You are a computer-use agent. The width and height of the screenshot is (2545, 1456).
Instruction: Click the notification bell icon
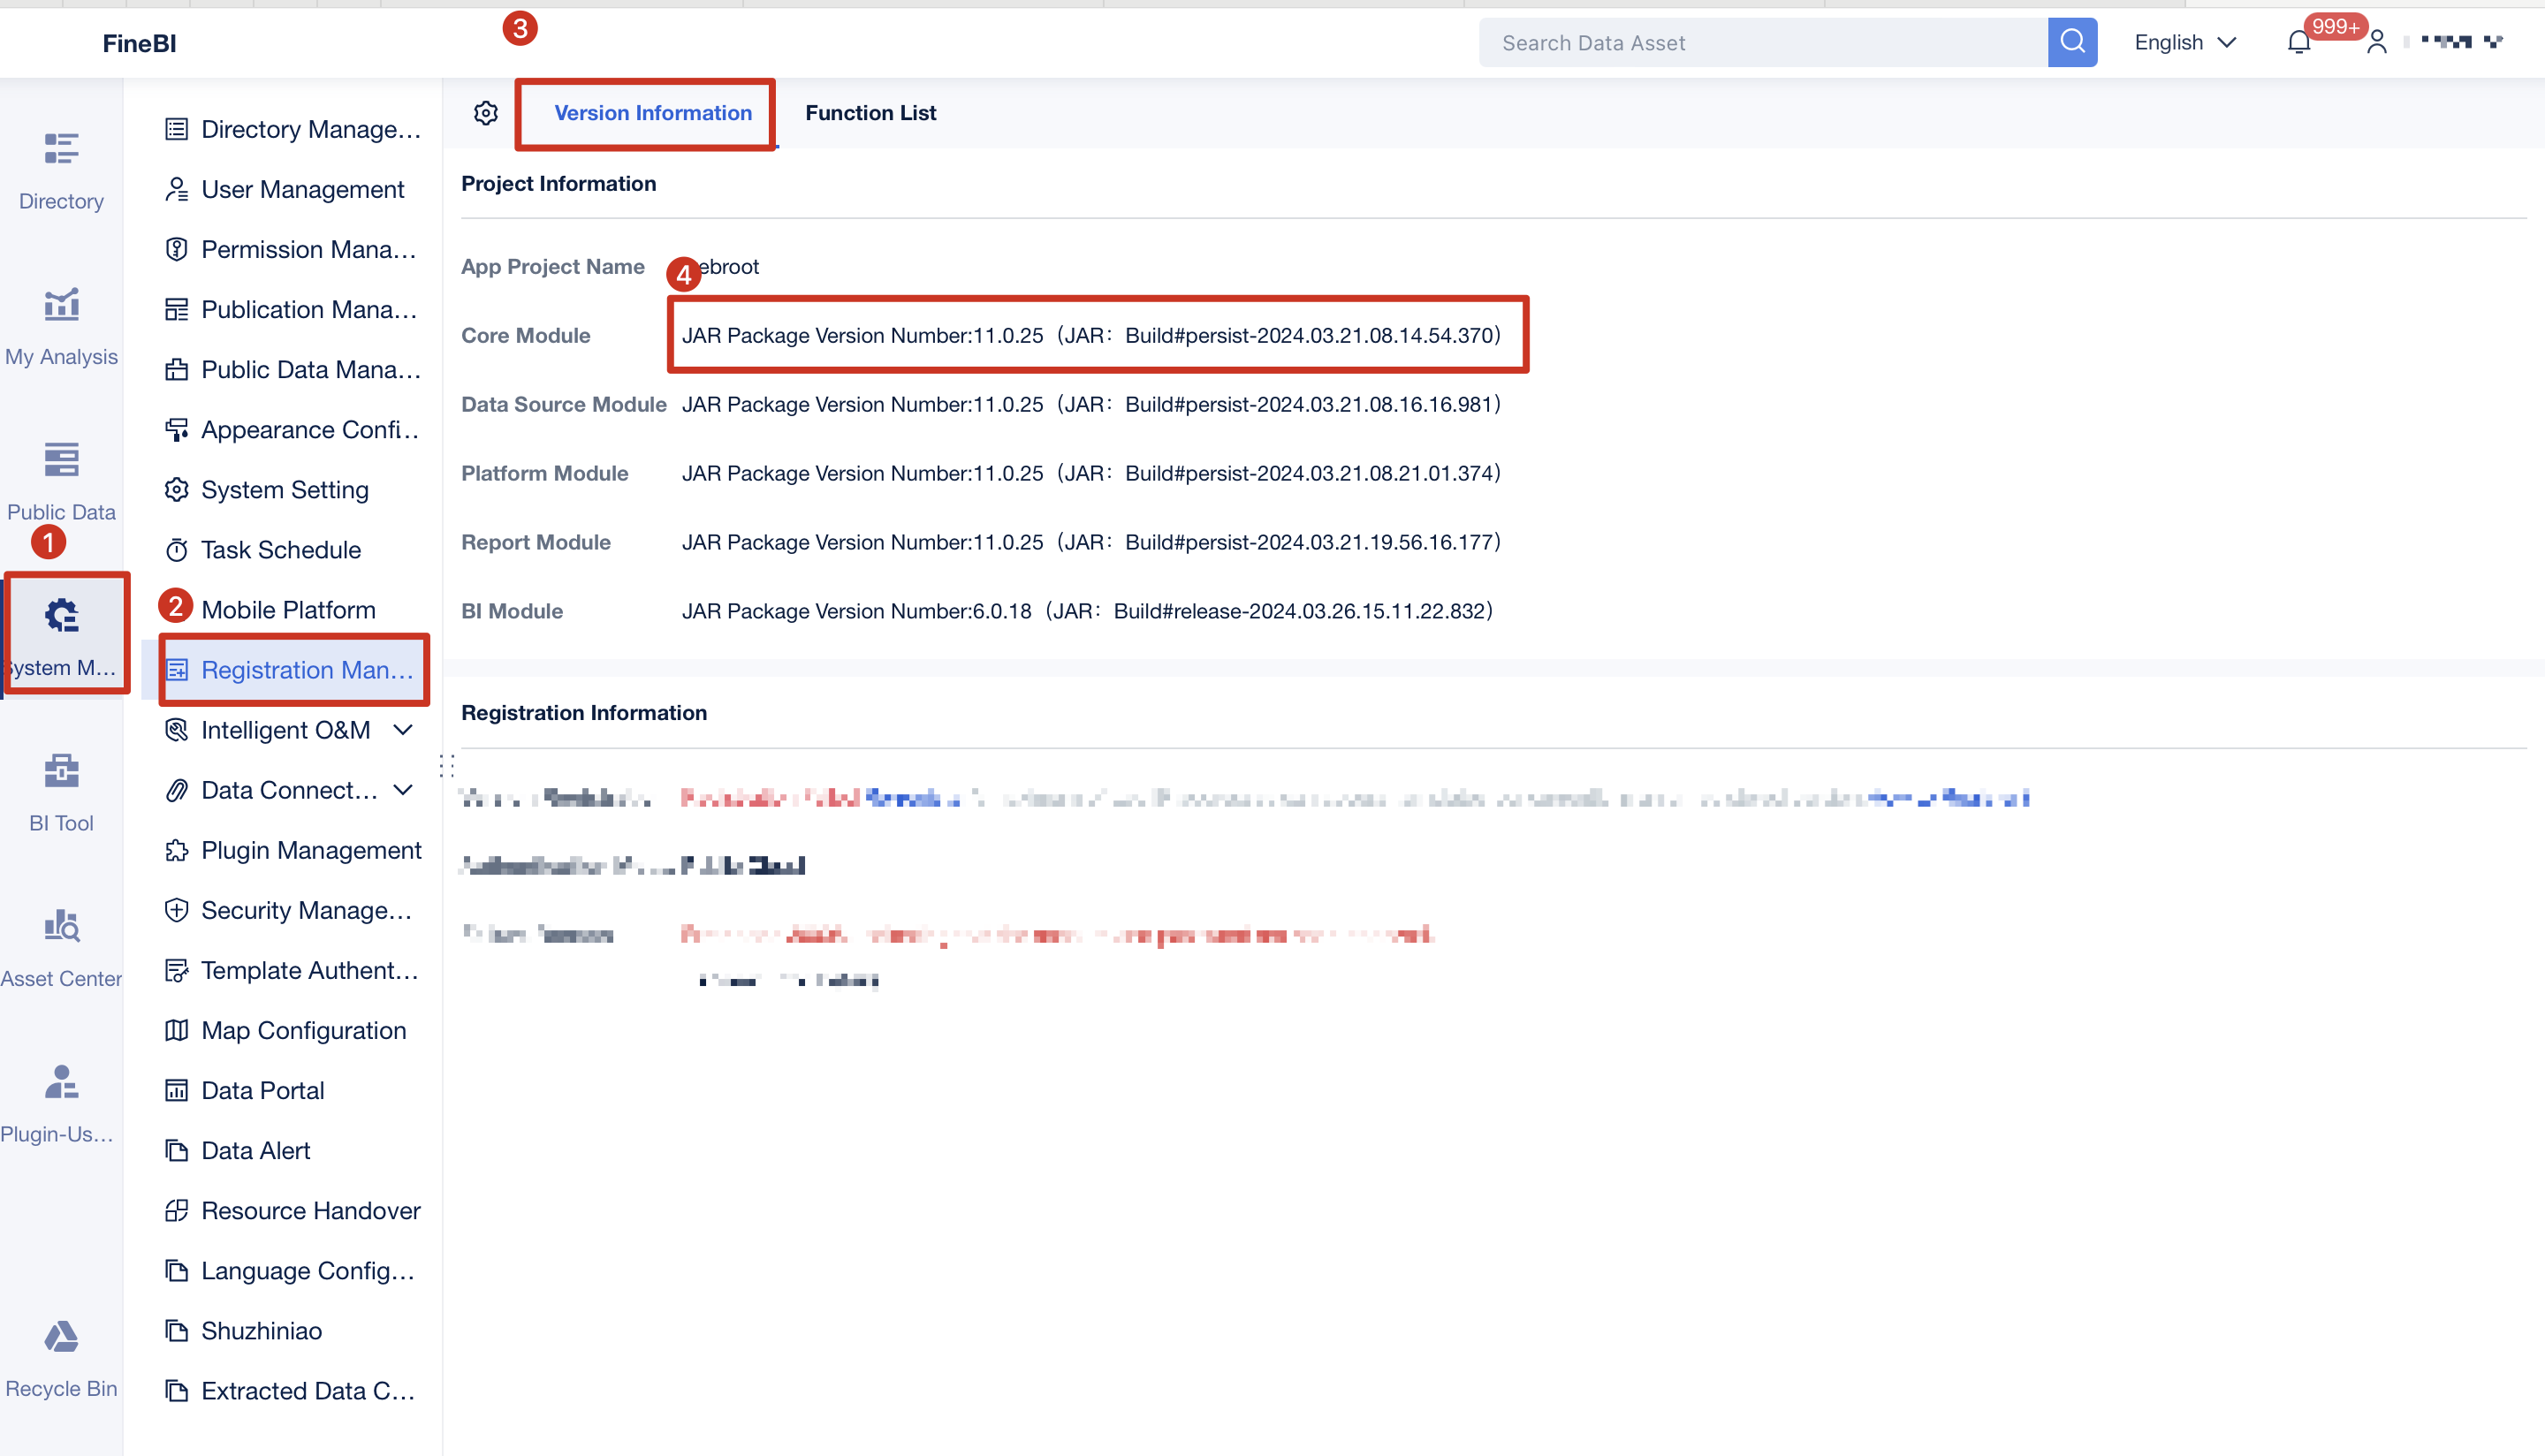coord(2298,42)
